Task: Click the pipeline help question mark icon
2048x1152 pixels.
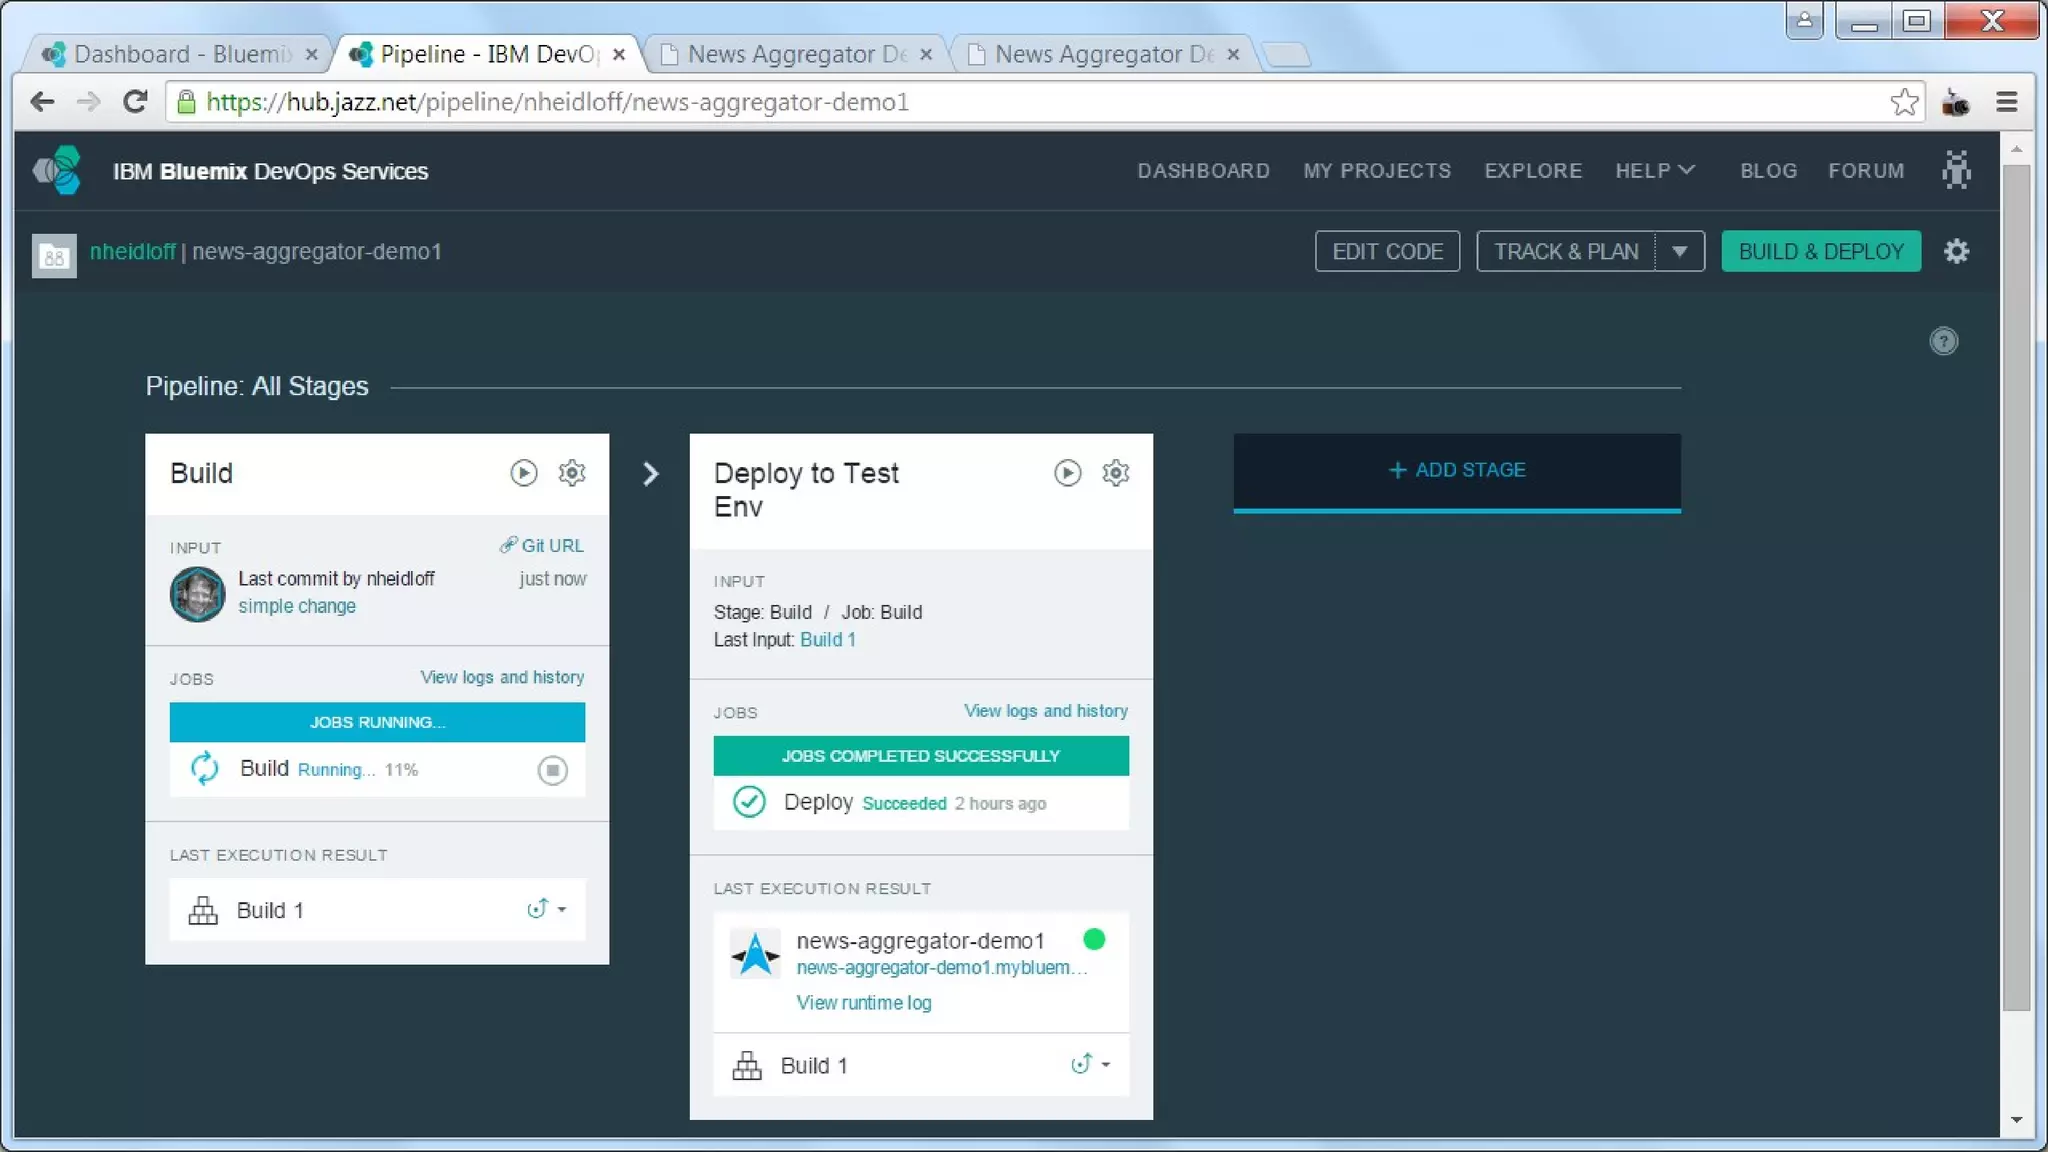Action: pos(1943,342)
